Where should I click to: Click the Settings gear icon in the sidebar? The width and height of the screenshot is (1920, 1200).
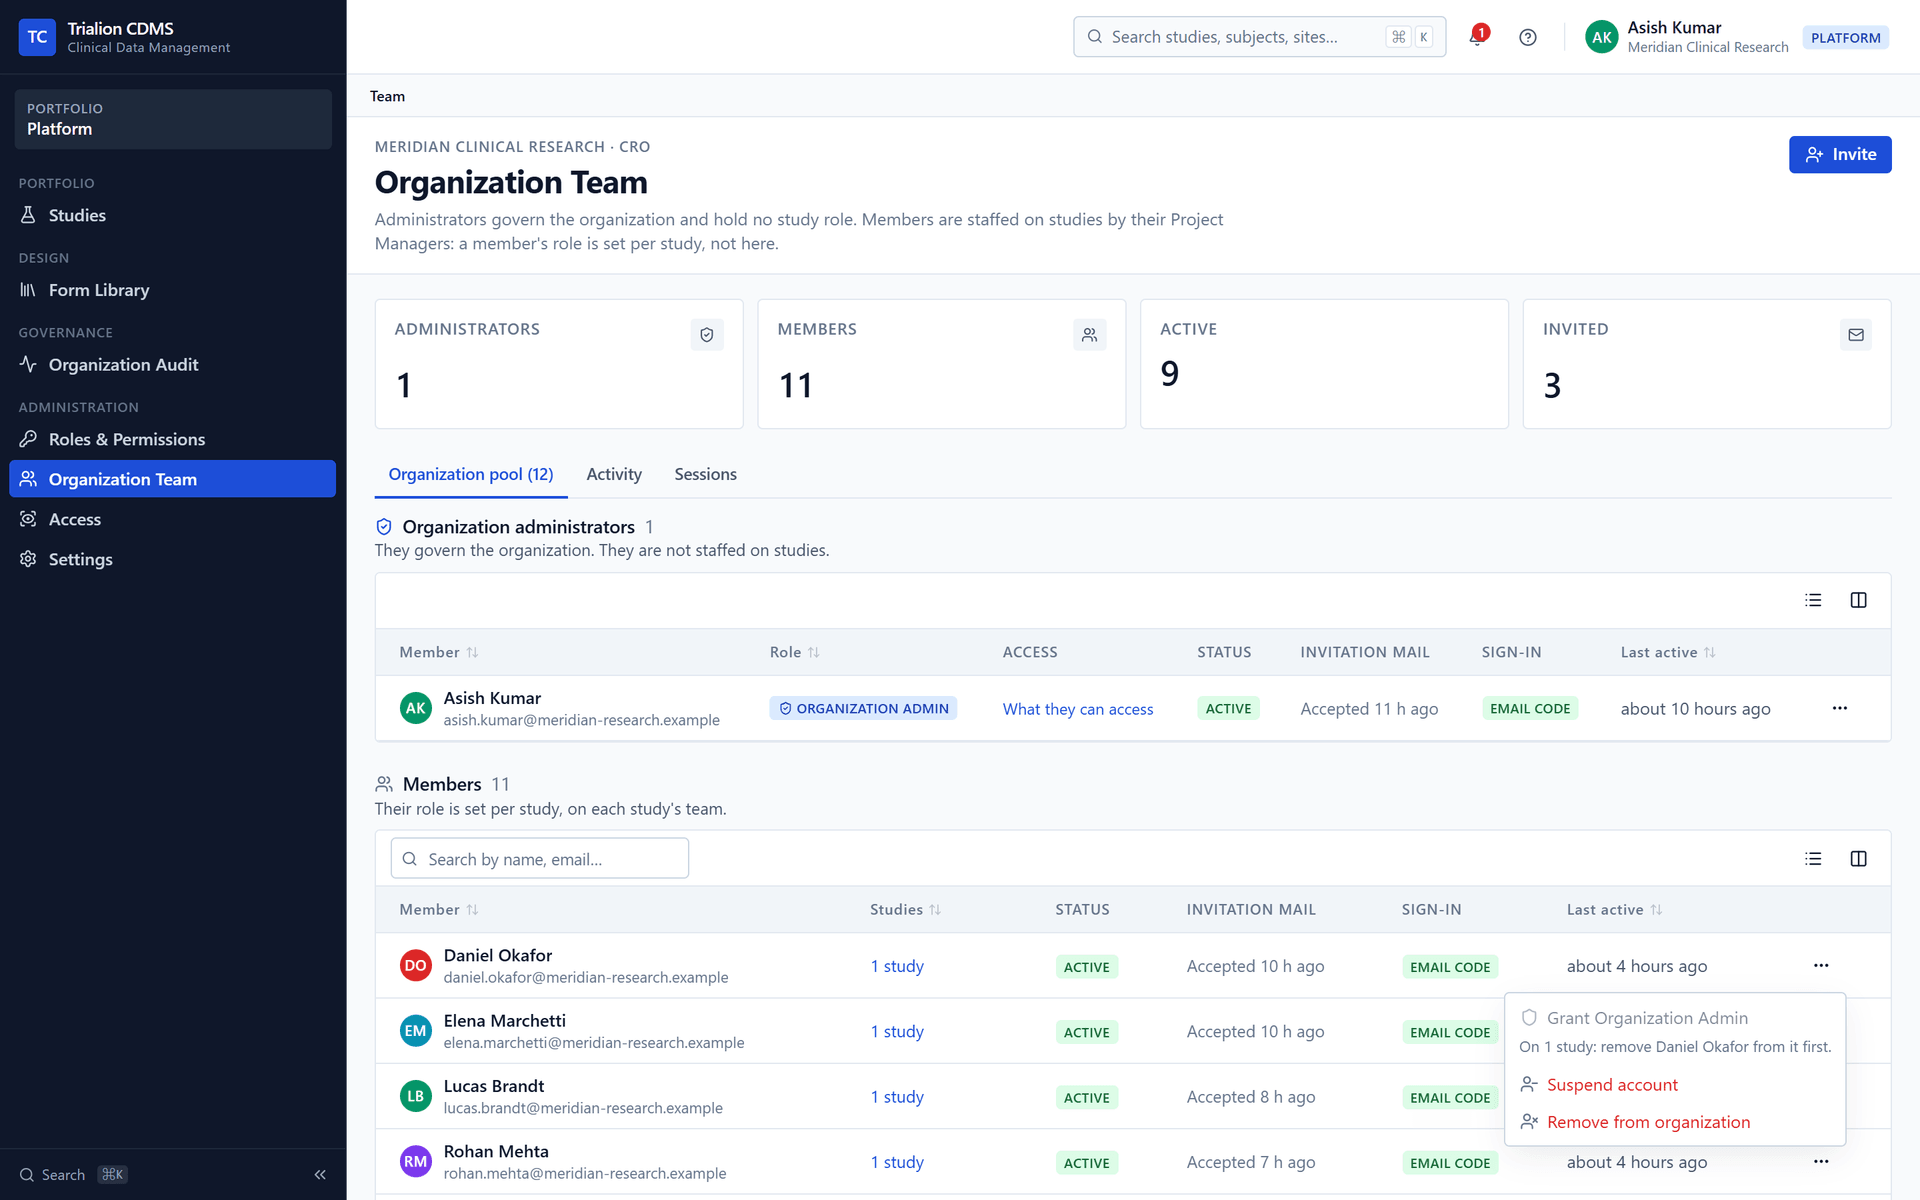[28, 559]
